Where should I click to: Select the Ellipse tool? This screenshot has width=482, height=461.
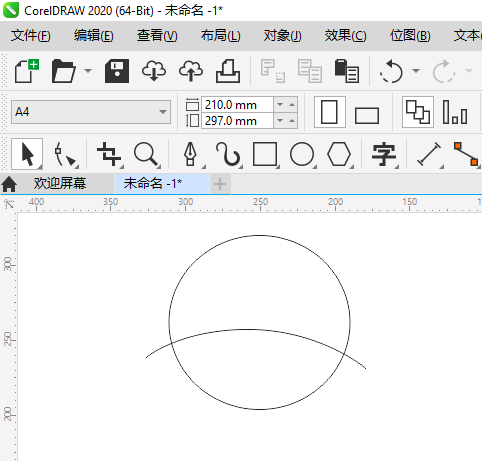[302, 154]
